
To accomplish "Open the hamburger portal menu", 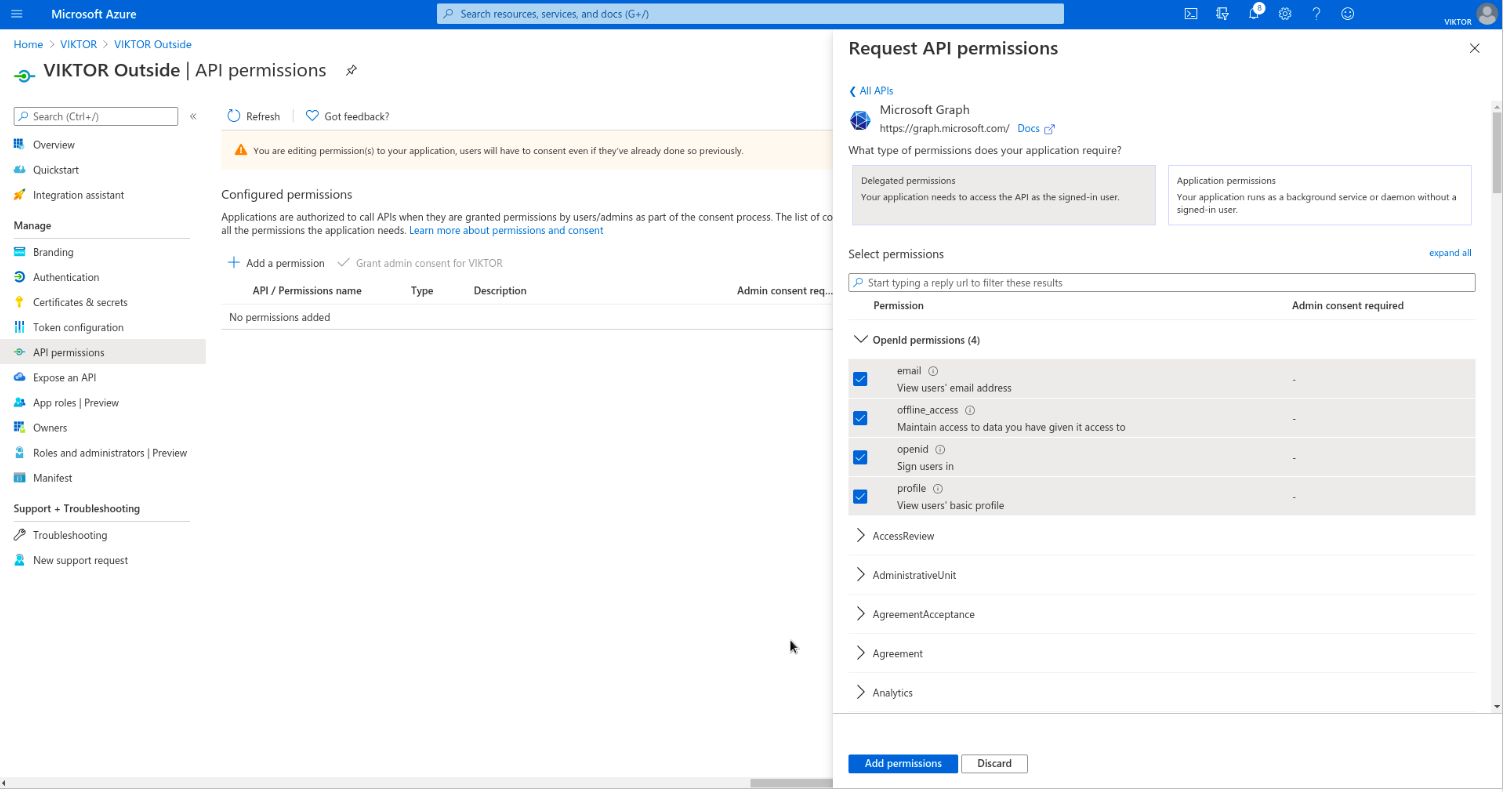I will click(16, 14).
